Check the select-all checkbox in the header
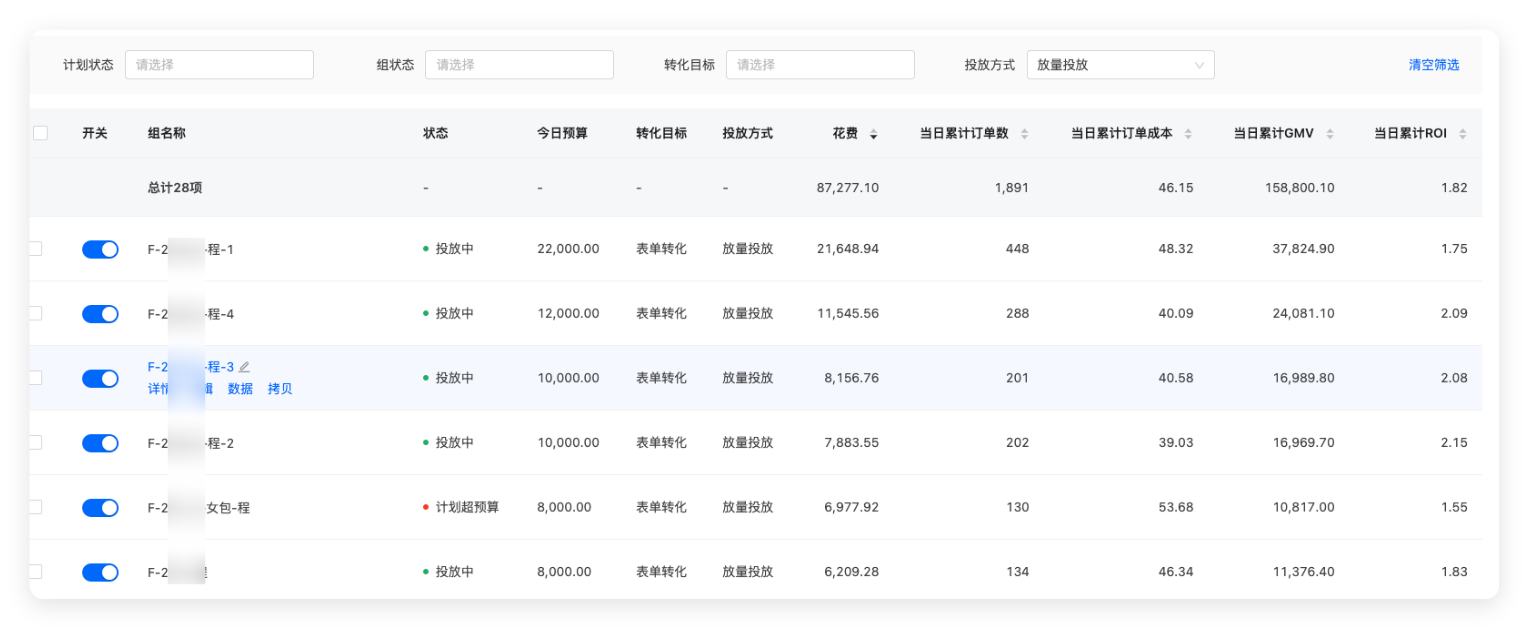 [x=41, y=131]
